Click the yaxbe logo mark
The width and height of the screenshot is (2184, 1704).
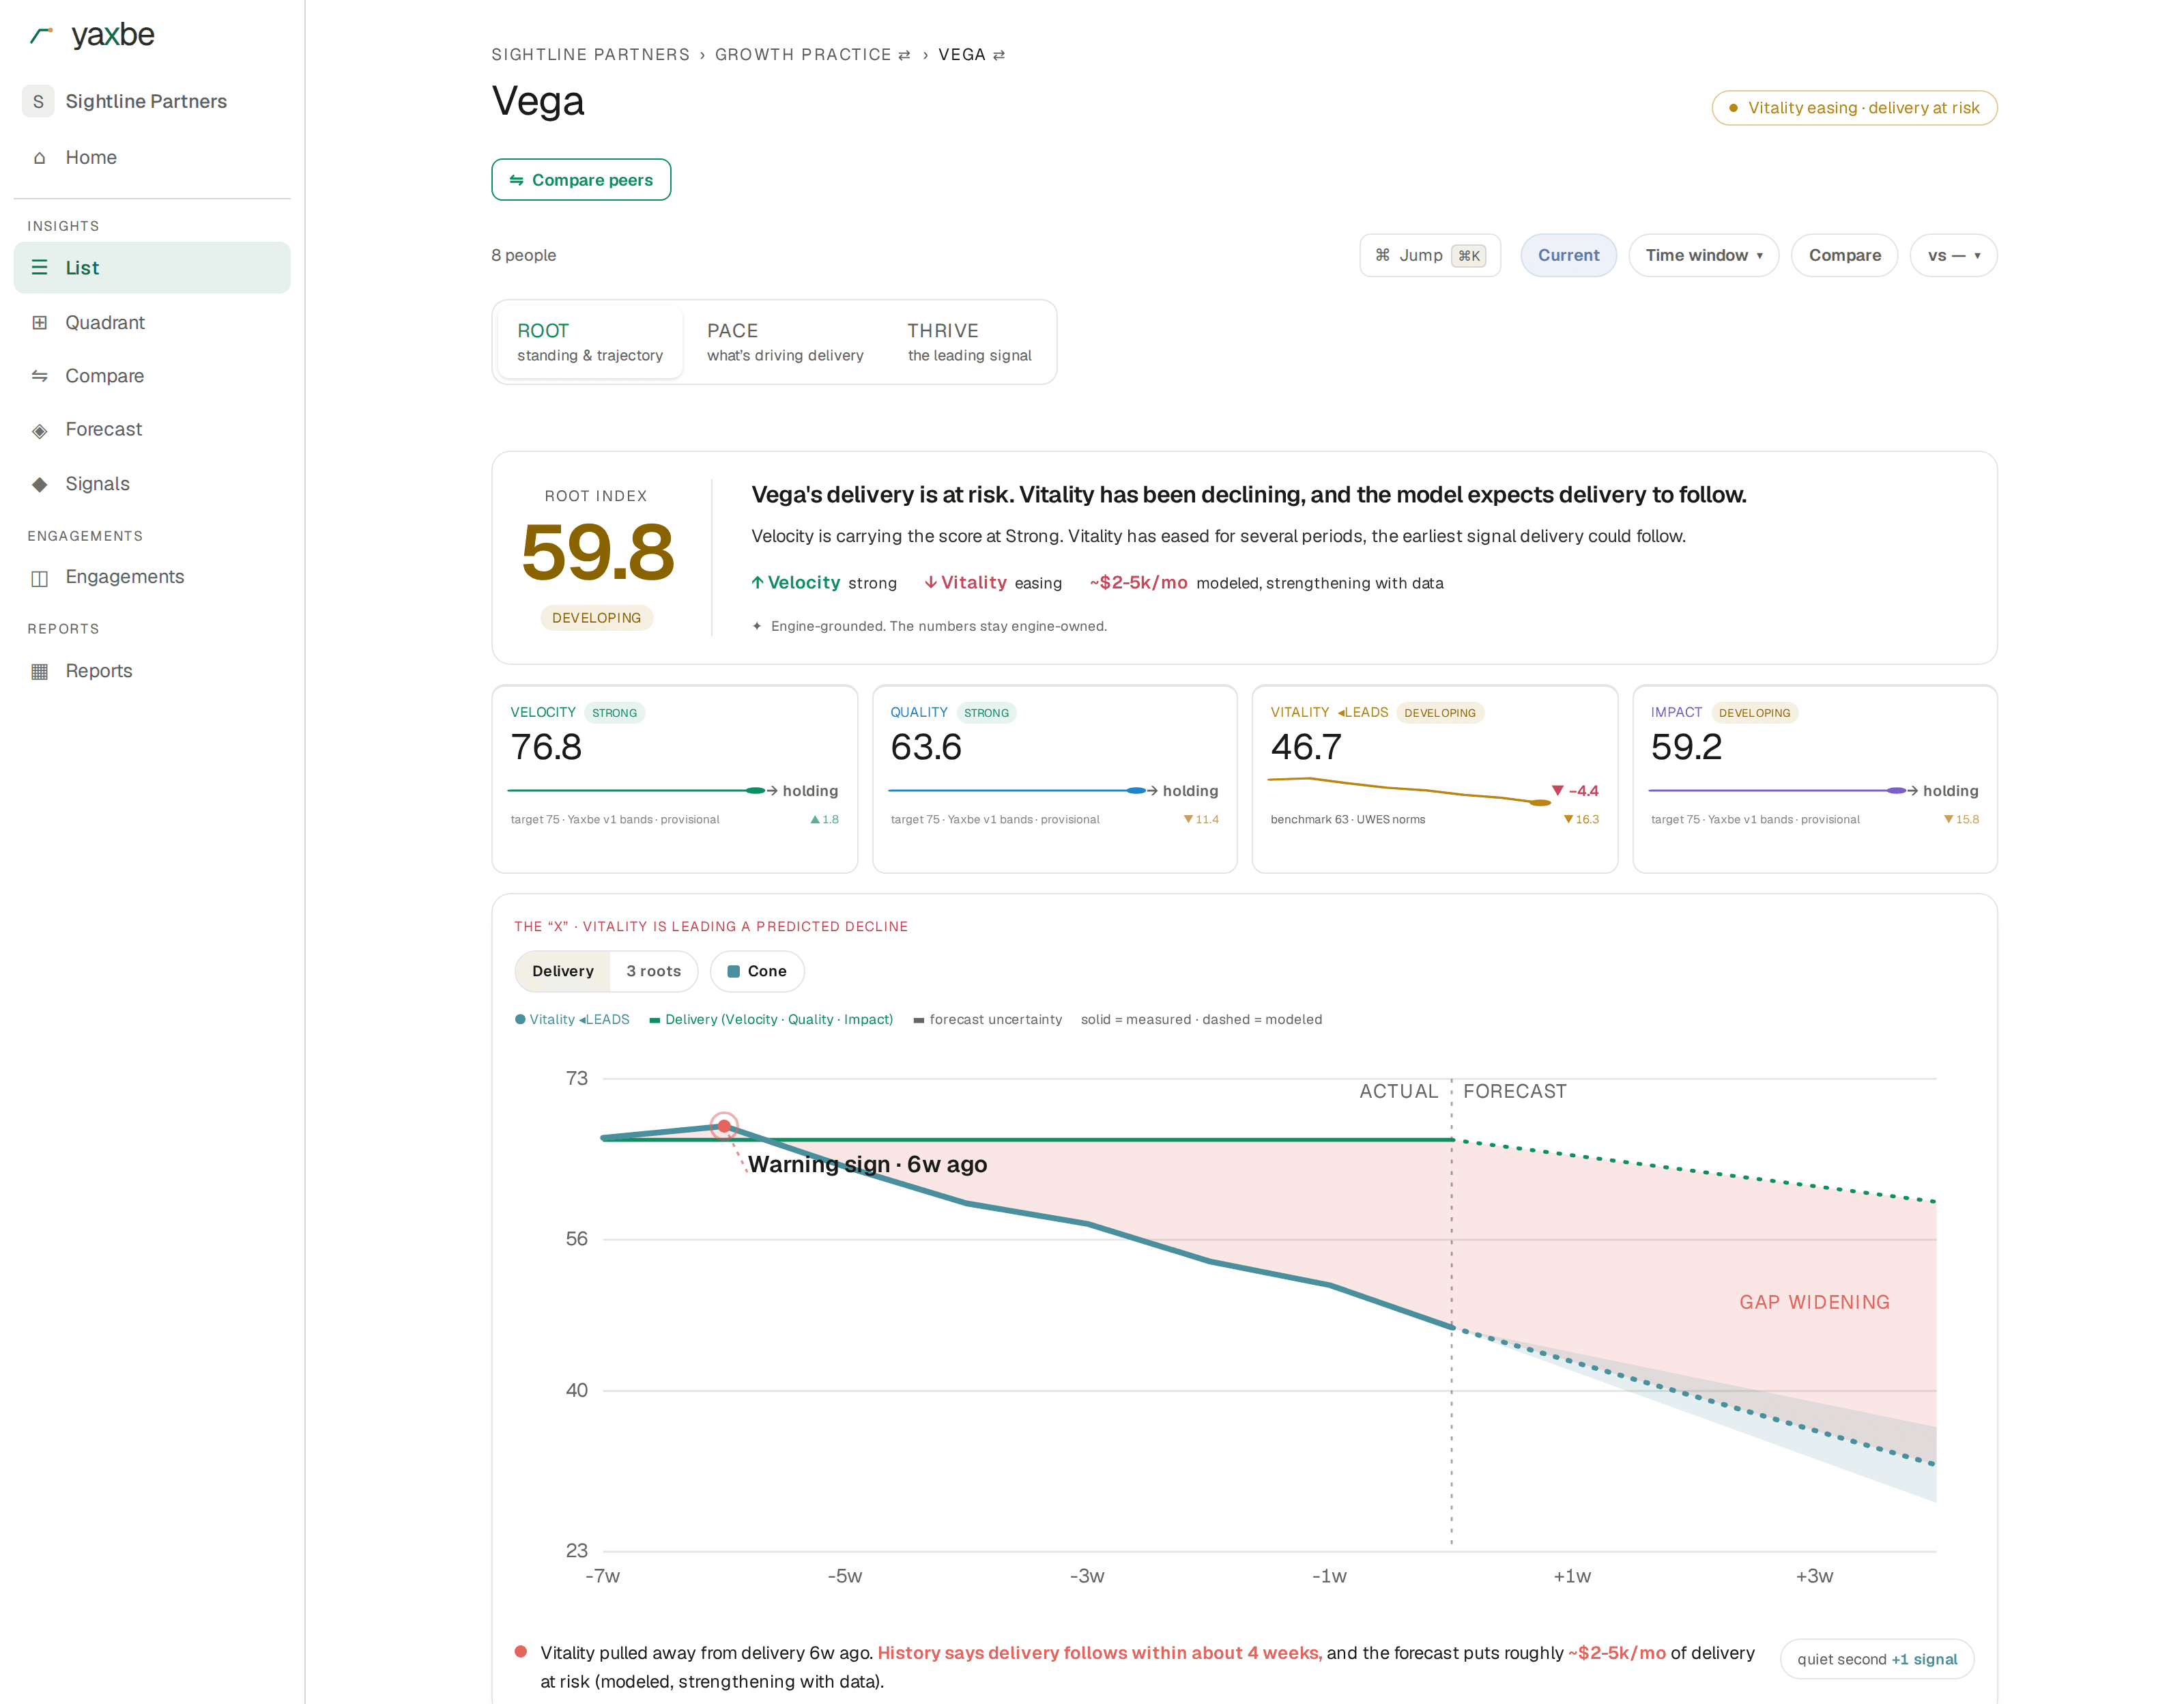tap(41, 35)
